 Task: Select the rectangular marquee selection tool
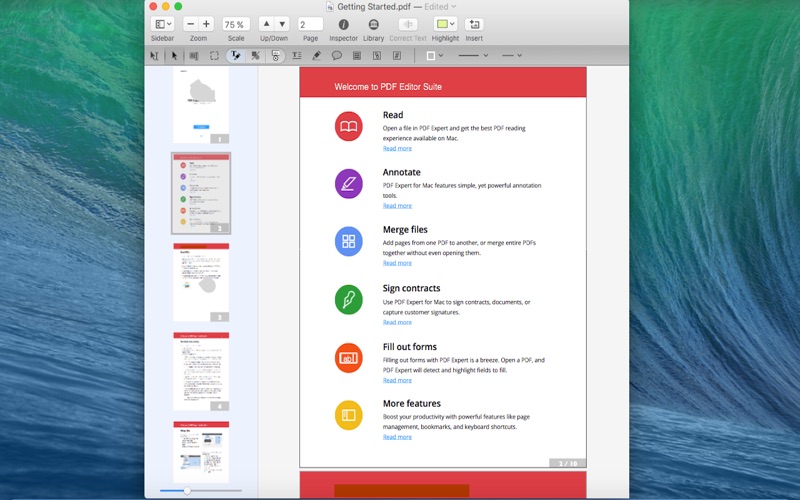[214, 56]
